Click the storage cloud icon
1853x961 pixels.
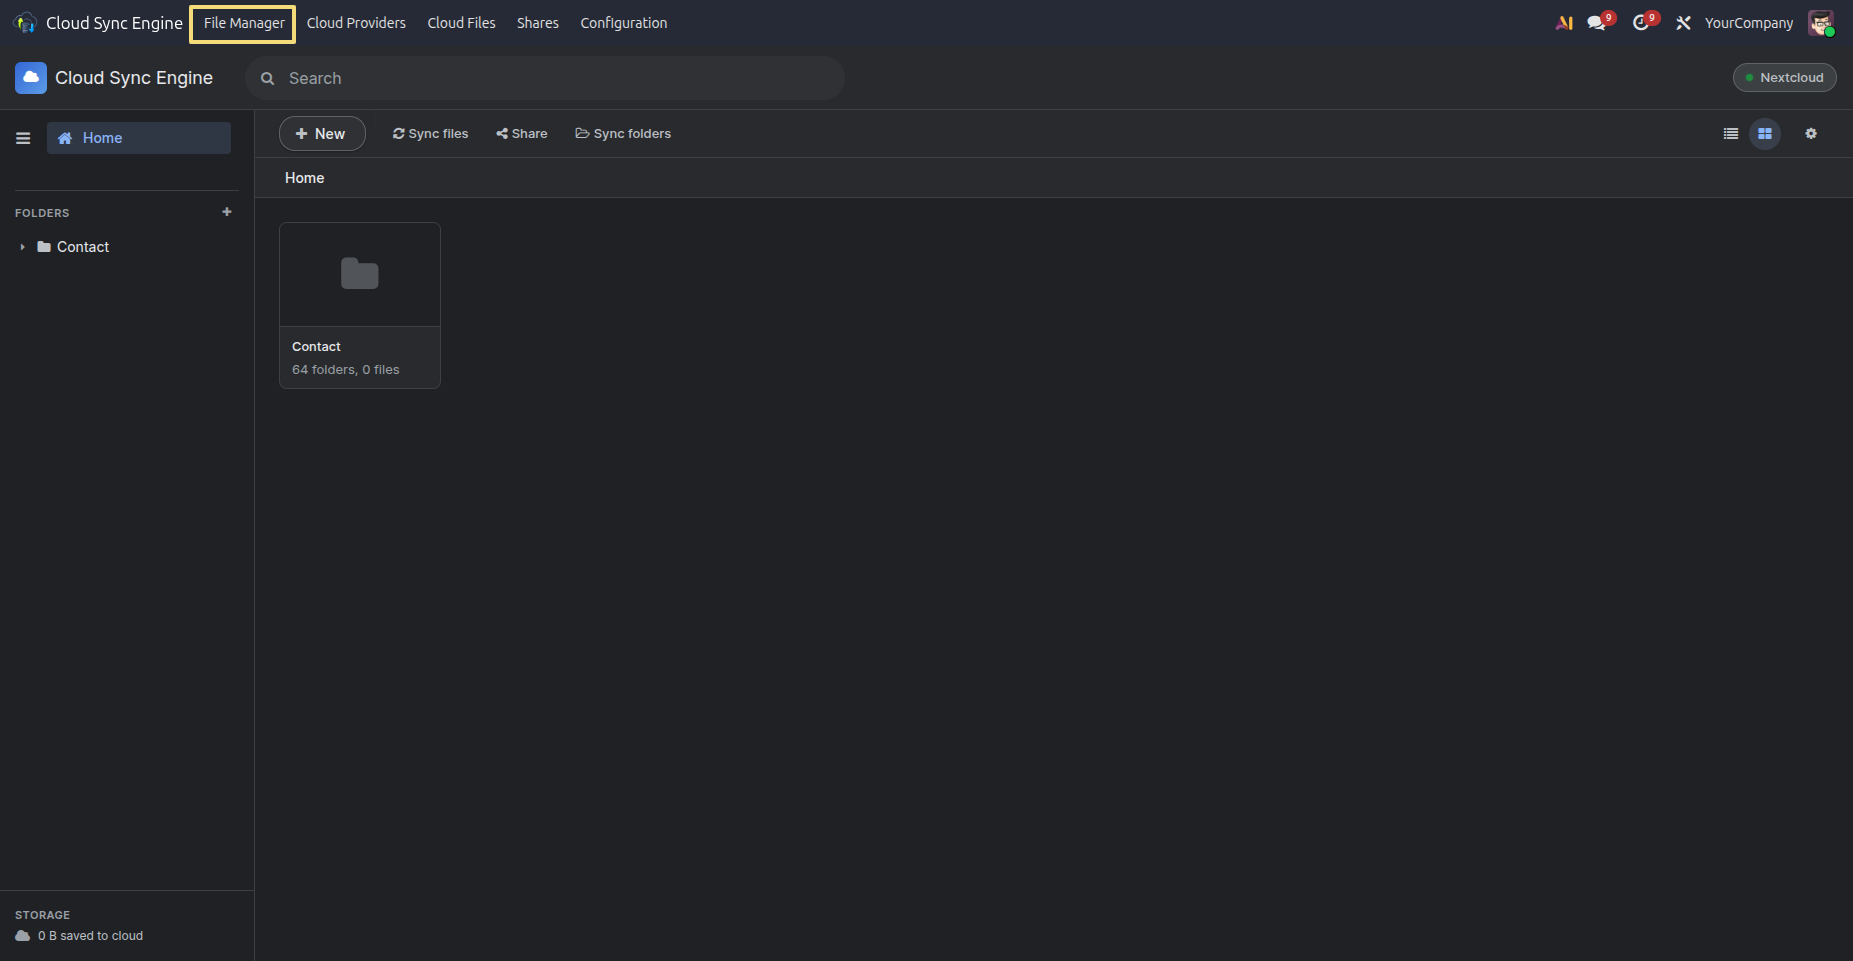pyautogui.click(x=23, y=936)
